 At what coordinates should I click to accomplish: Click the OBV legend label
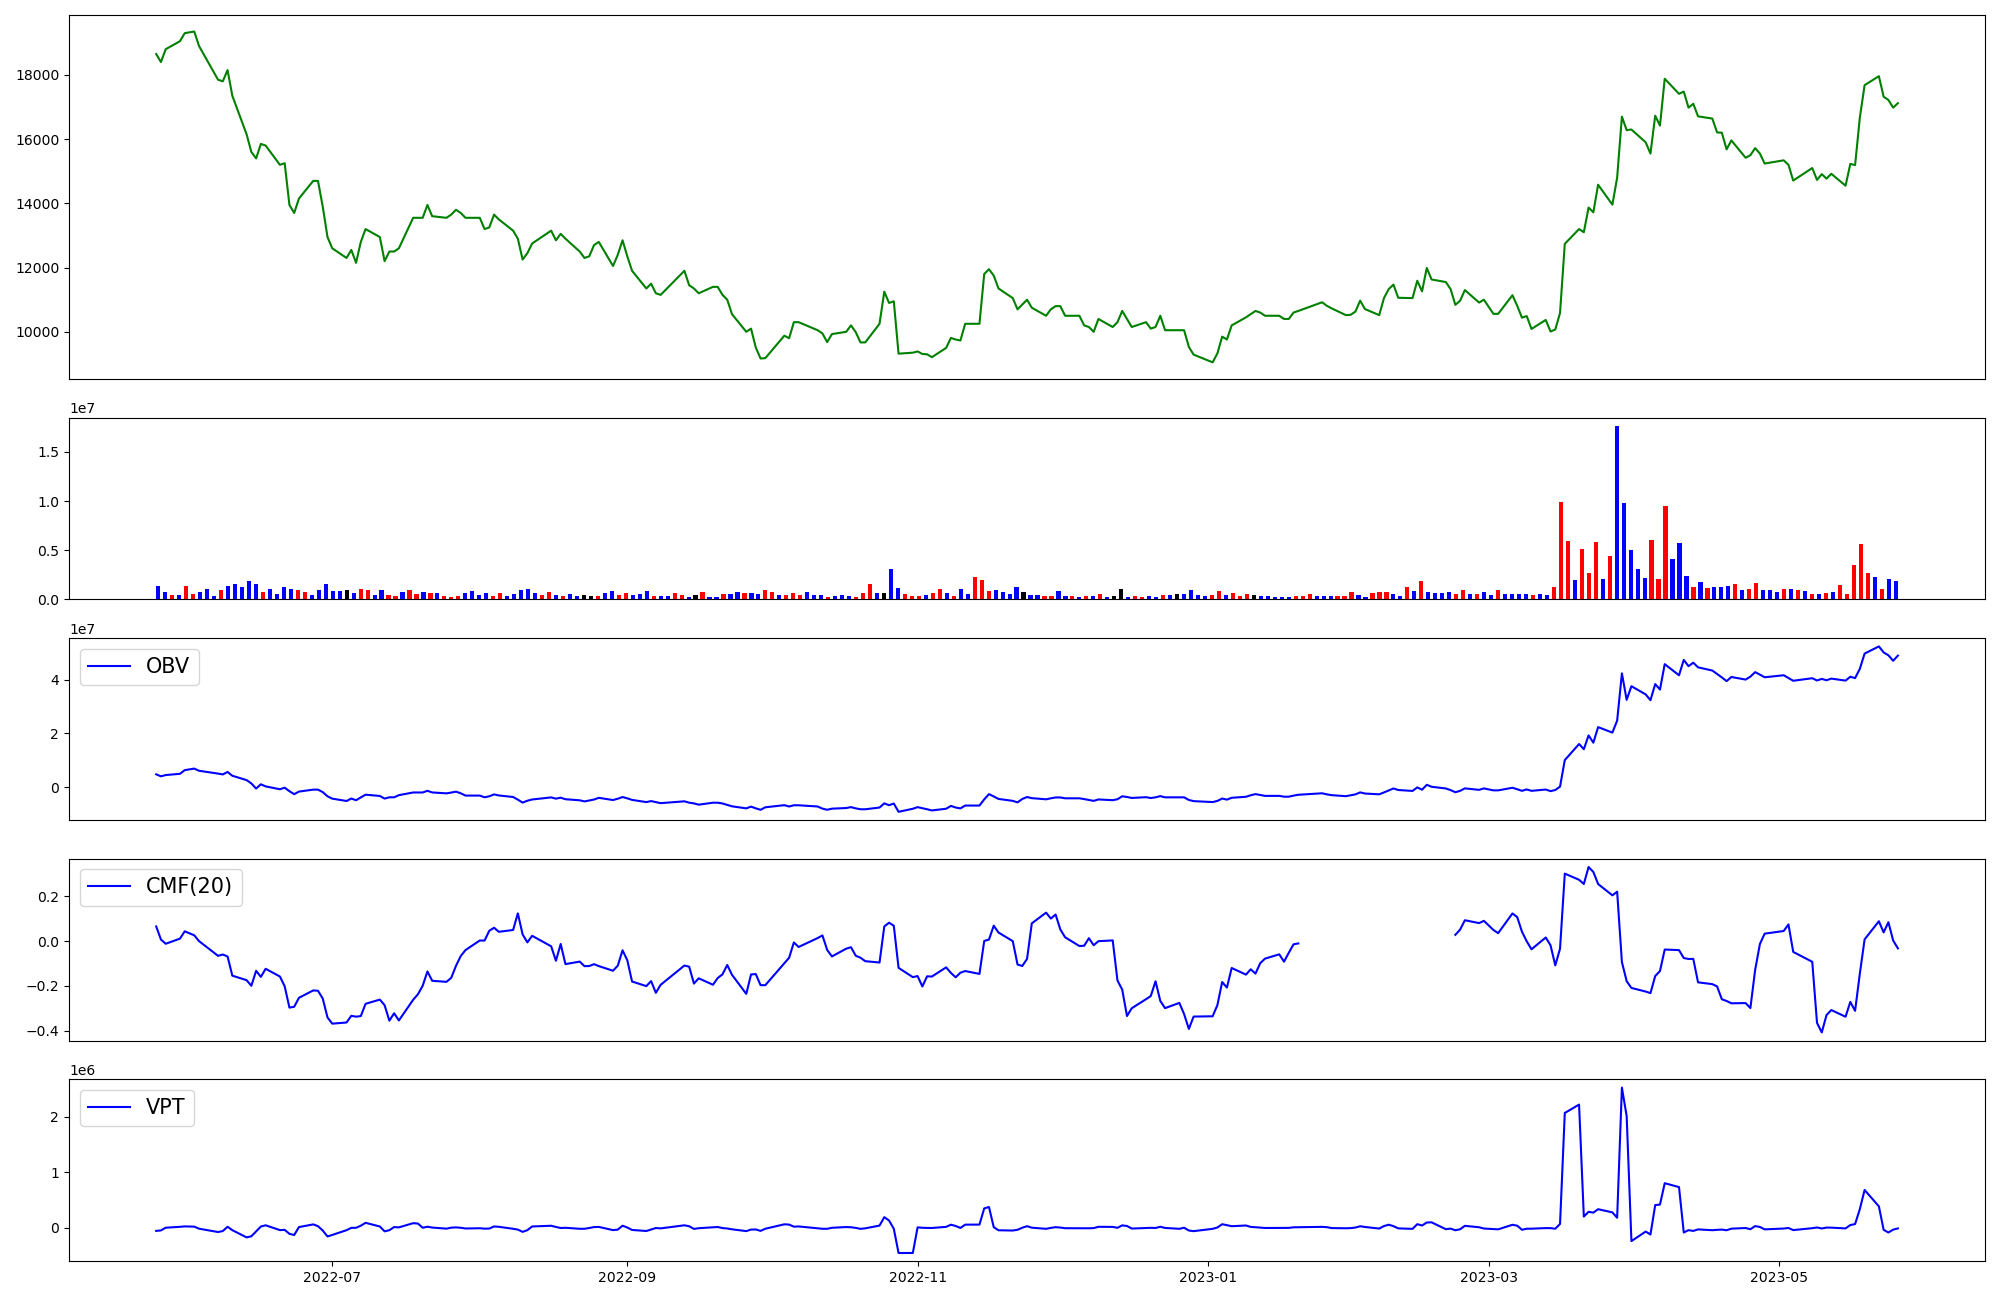point(167,667)
